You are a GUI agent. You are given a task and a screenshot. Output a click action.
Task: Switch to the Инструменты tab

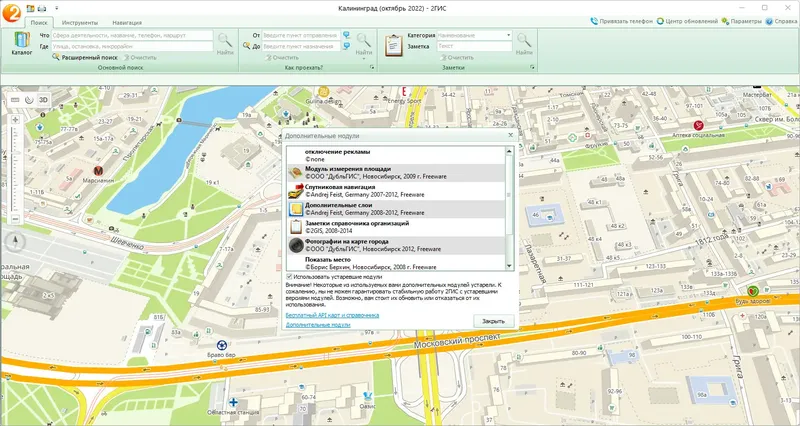[x=80, y=22]
